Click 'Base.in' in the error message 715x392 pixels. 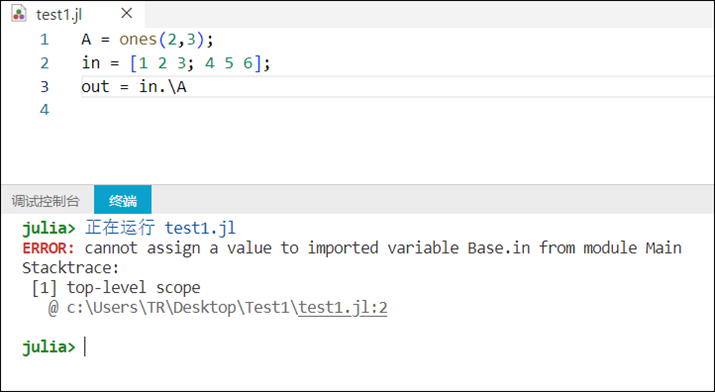tap(499, 248)
